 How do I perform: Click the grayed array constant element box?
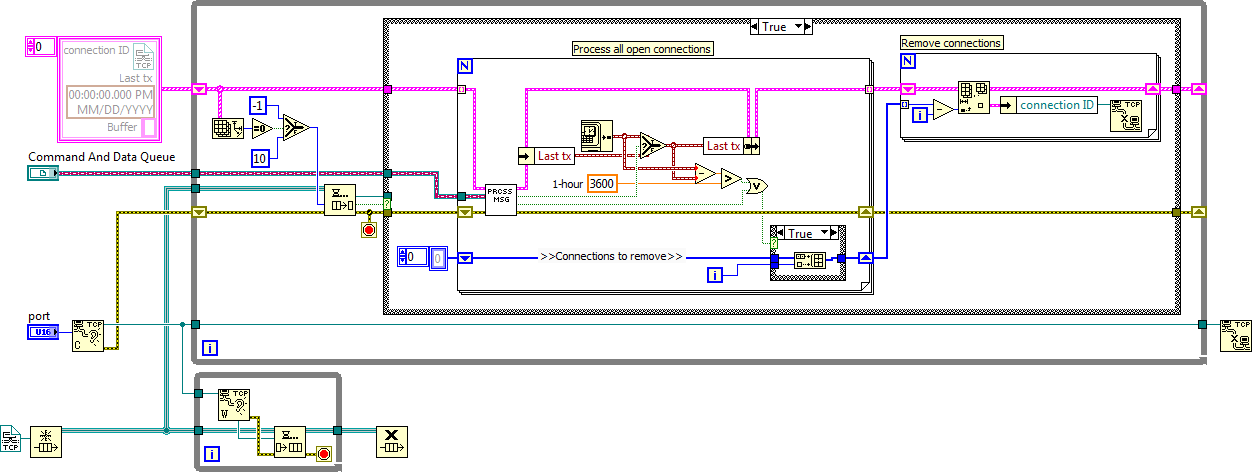438,257
